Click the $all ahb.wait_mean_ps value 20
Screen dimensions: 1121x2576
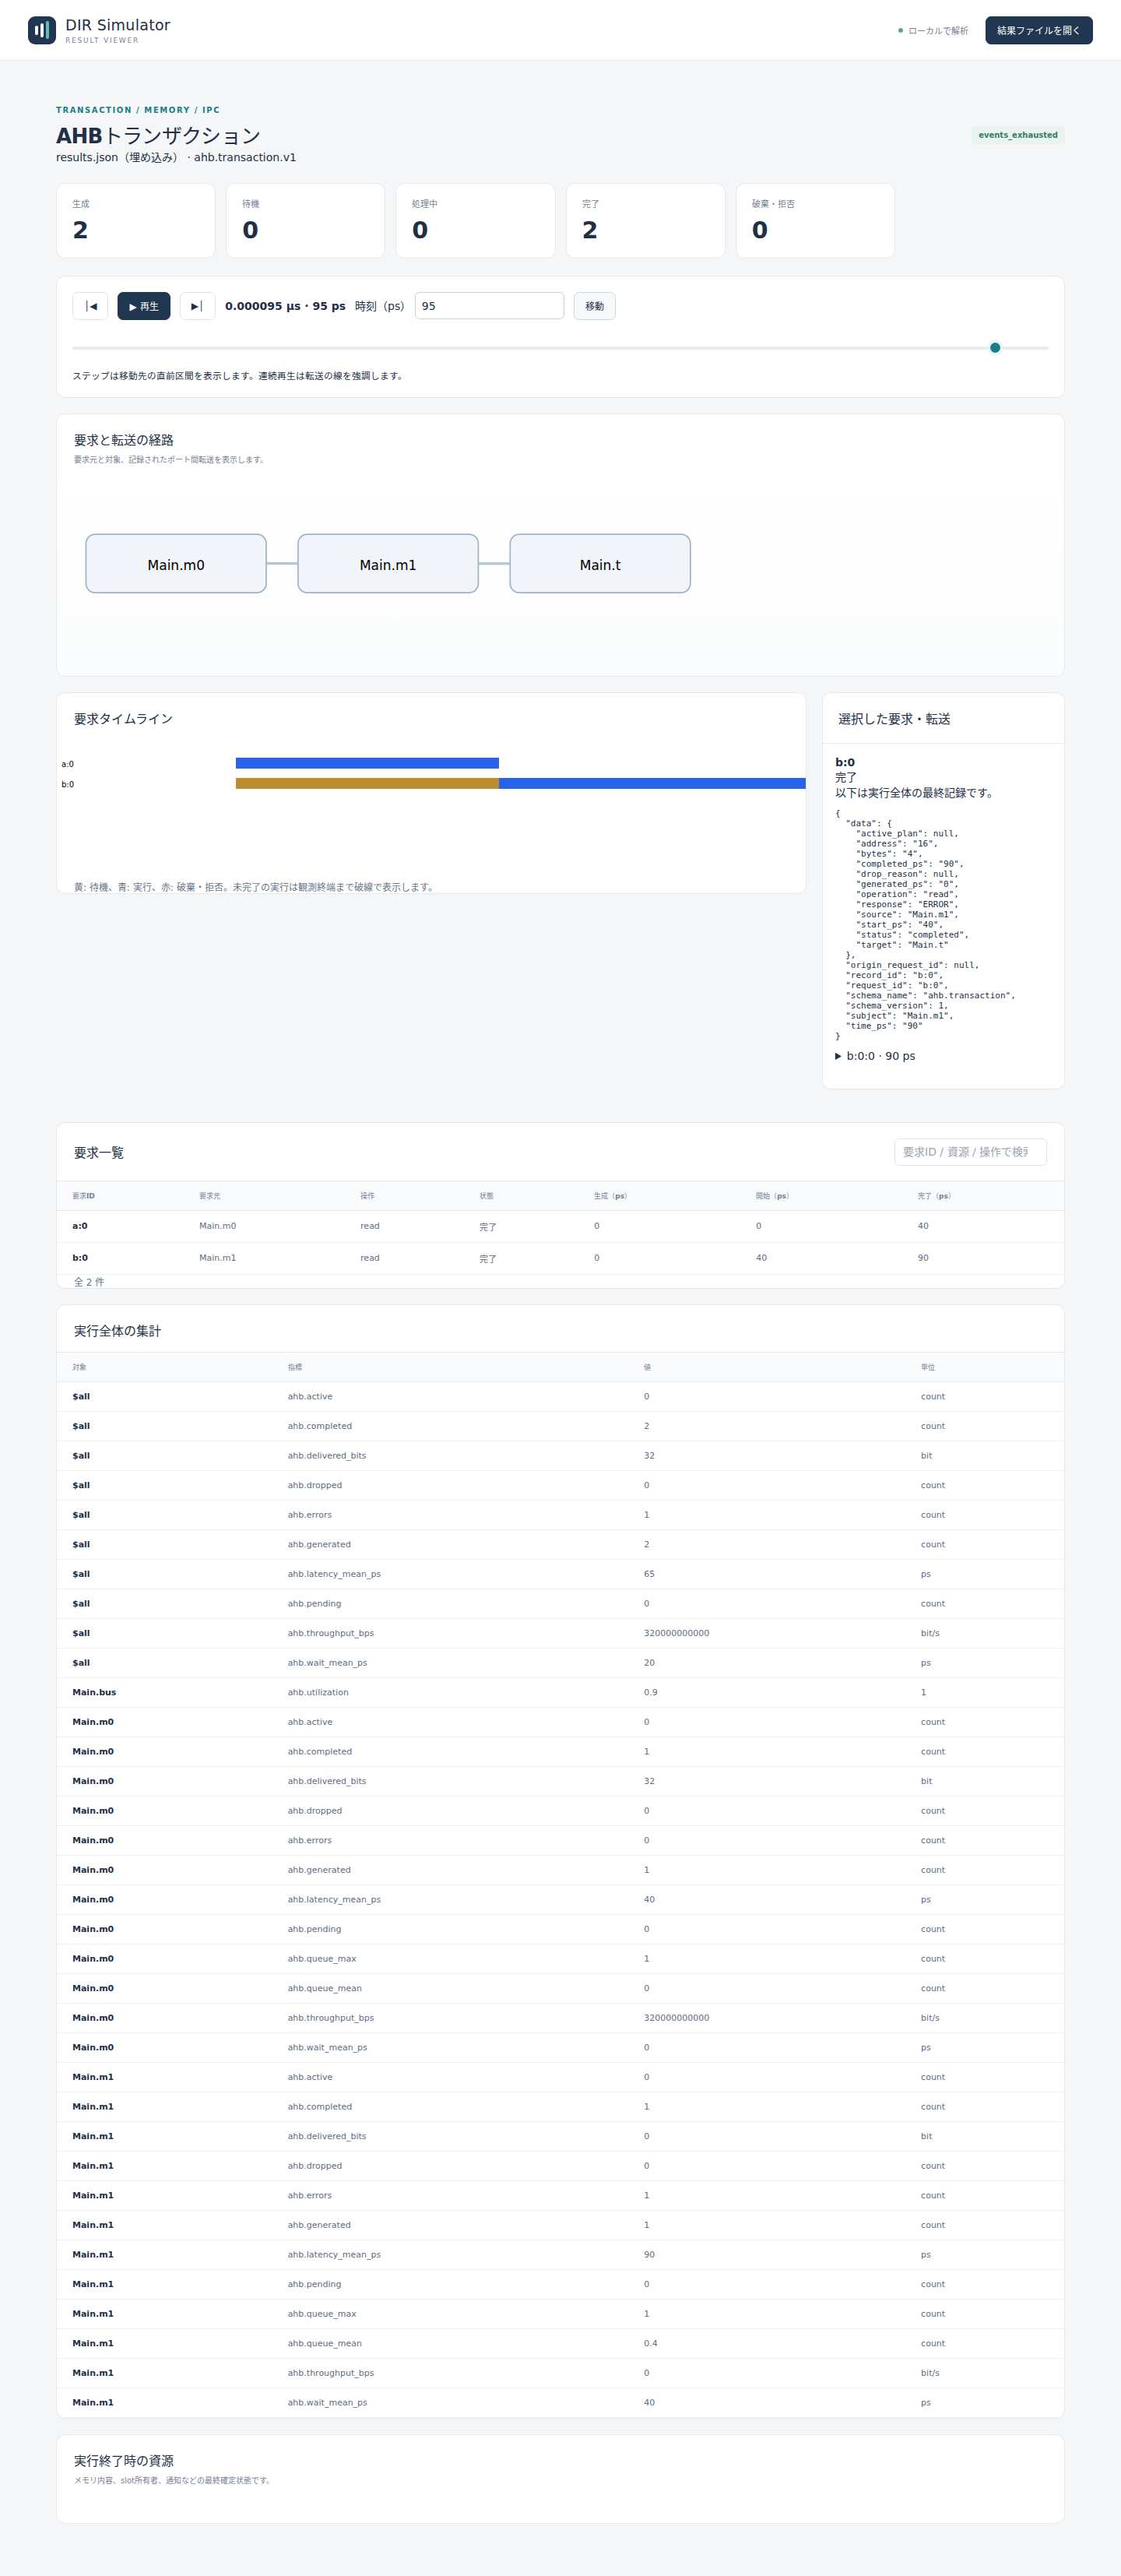649,1663
